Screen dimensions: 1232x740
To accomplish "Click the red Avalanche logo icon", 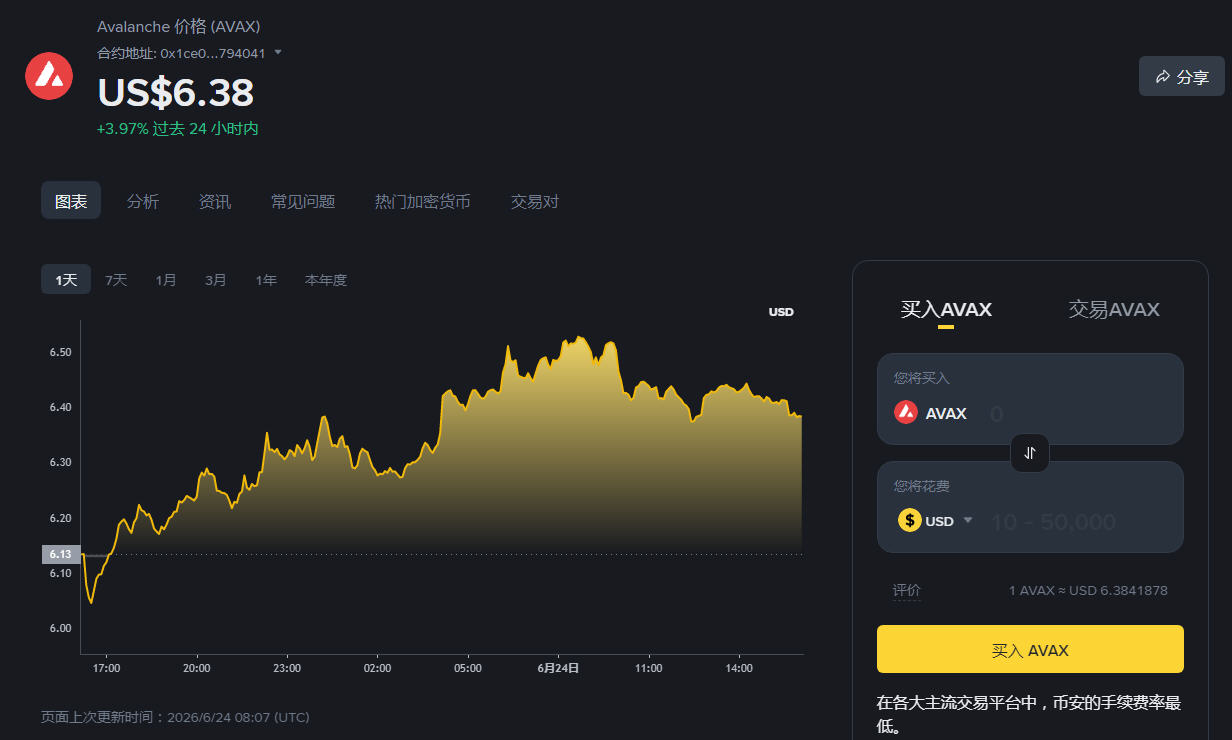I will 49,76.
